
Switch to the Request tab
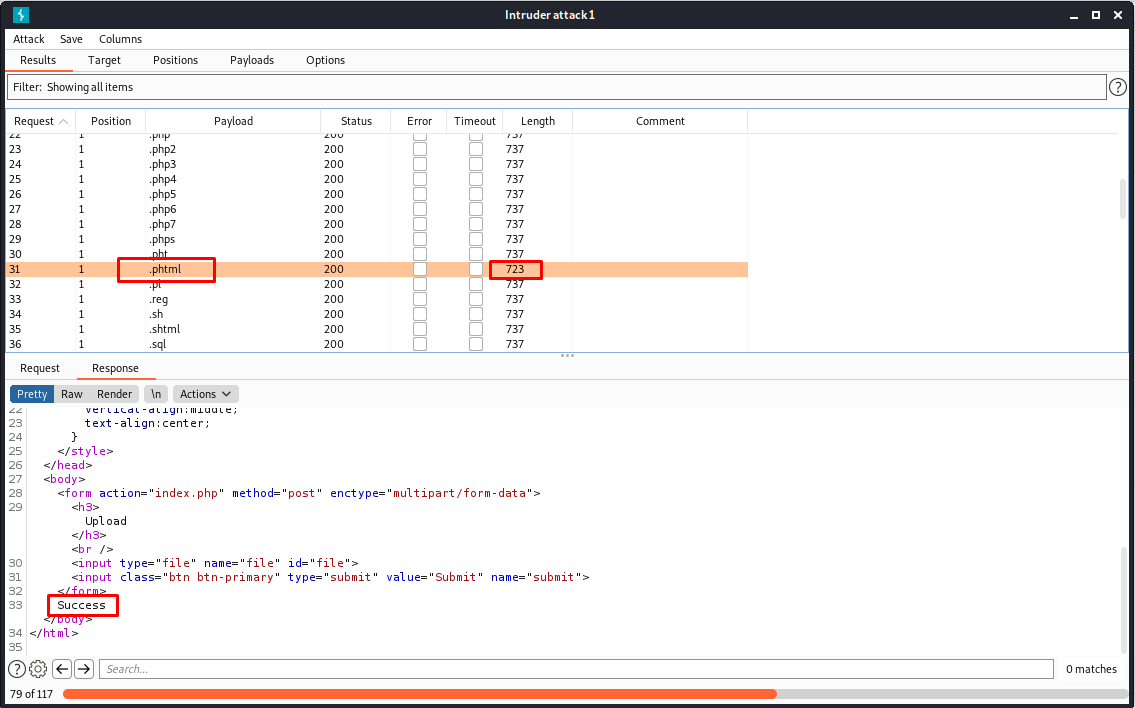tap(40, 368)
